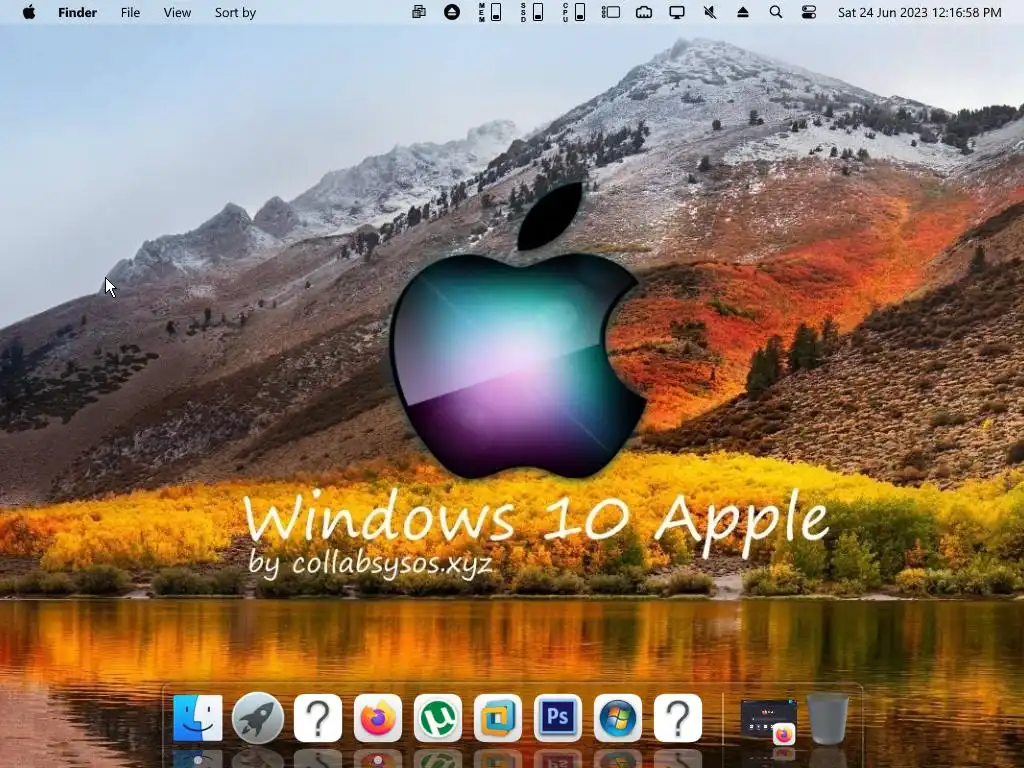This screenshot has height=768, width=1024.
Task: Open Spotlight search magnifier icon
Action: [776, 12]
